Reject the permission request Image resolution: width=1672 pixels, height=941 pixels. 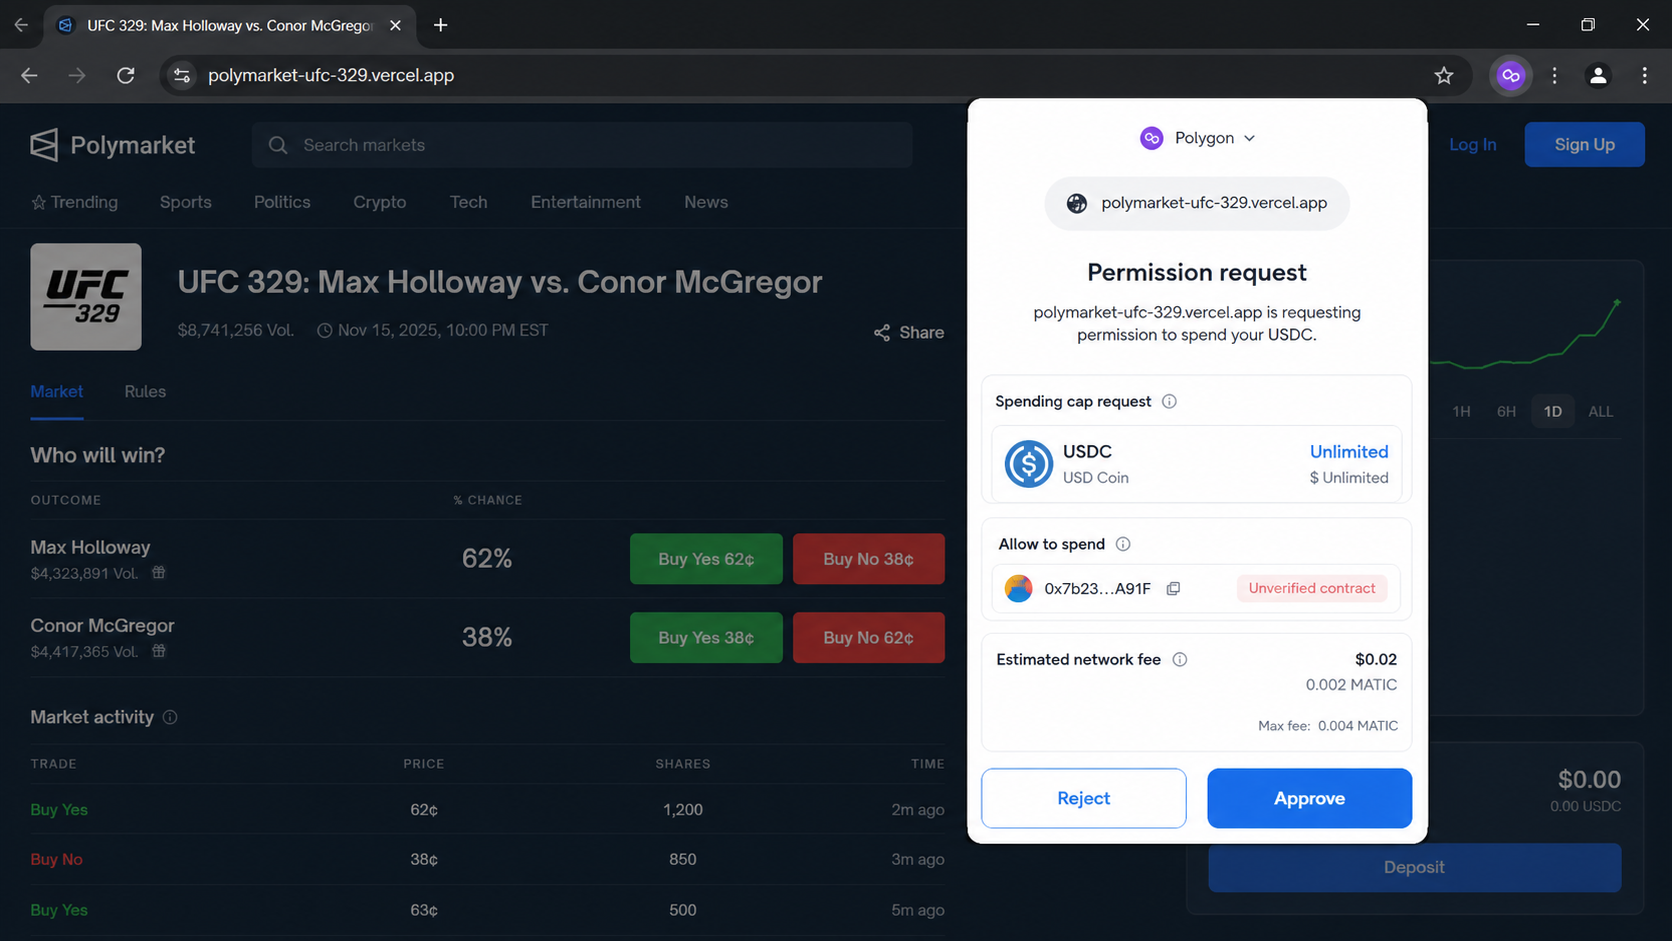[x=1083, y=798]
